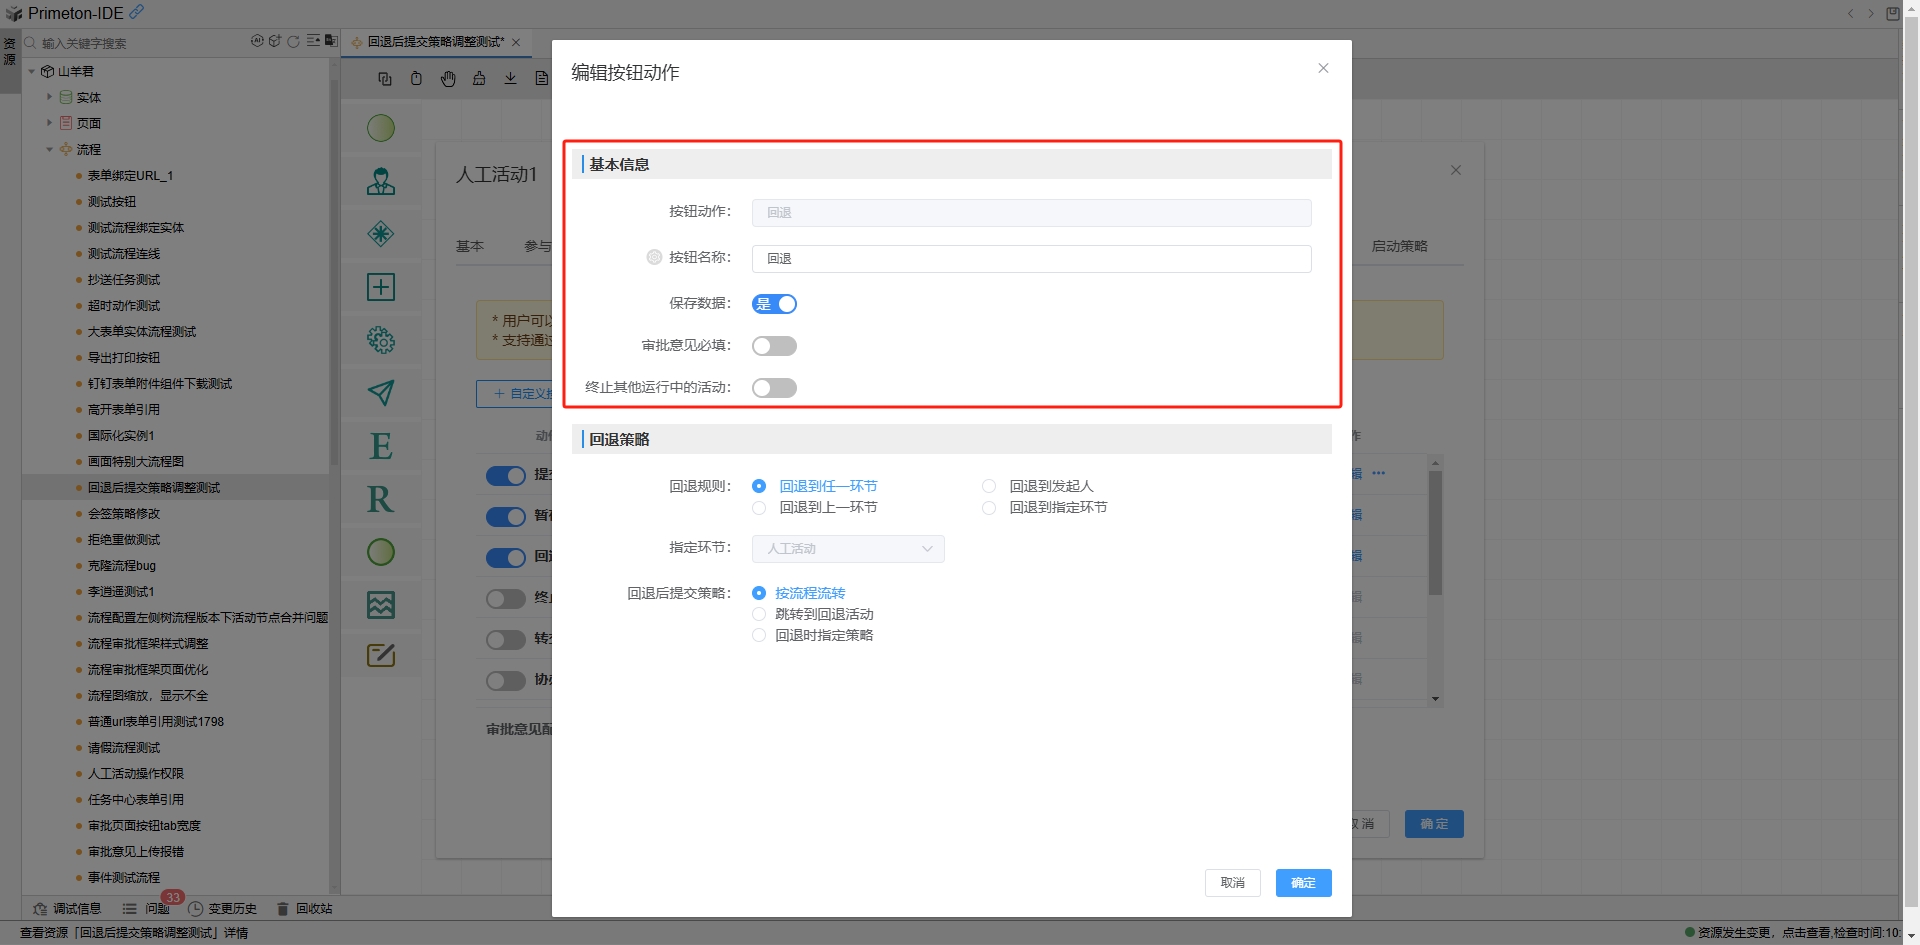Click 确定 in the edit button dialog
The height and width of the screenshot is (945, 1920).
coord(1303,883)
